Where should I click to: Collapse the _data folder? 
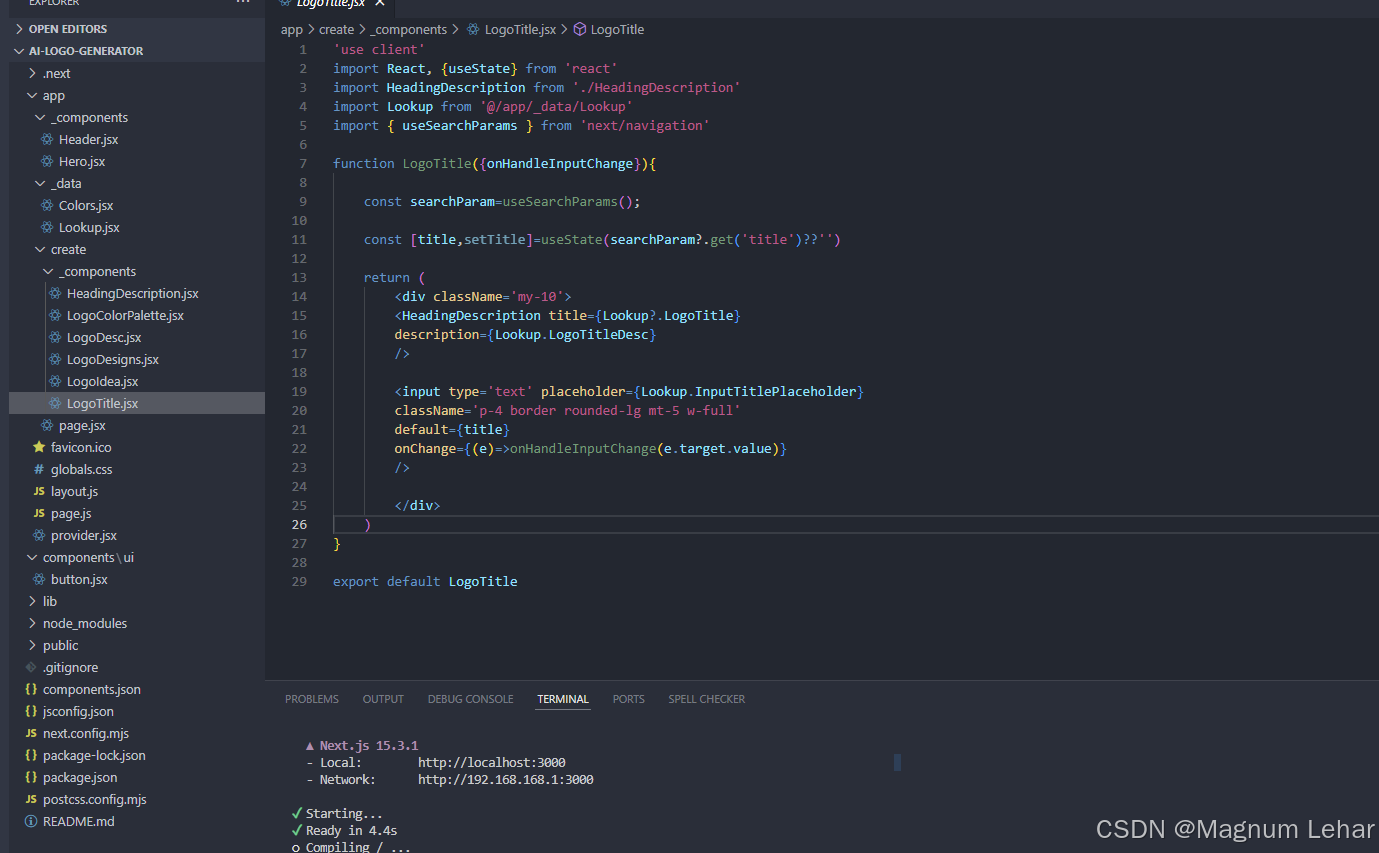tap(41, 183)
